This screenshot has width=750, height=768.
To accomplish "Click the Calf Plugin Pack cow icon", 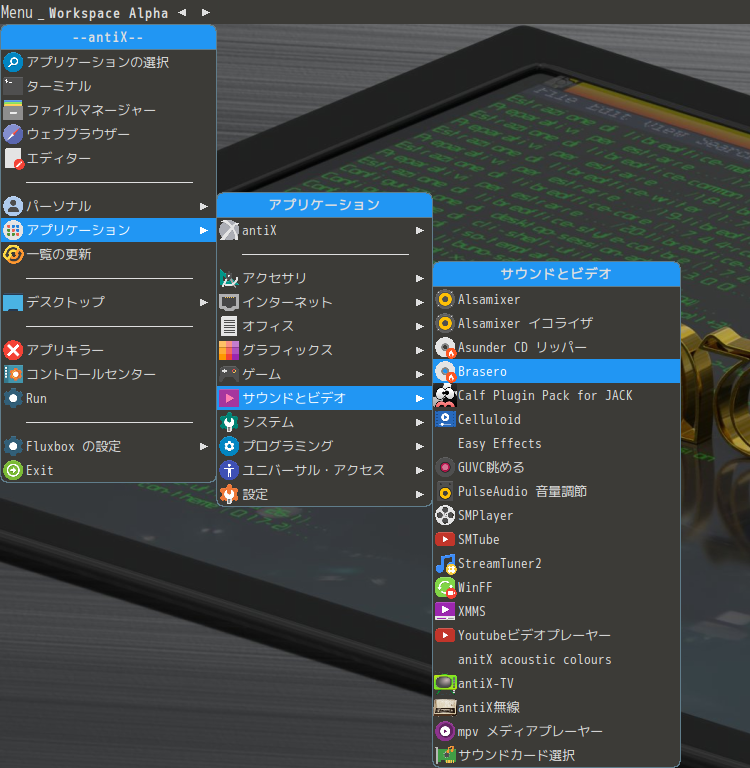I will [445, 395].
